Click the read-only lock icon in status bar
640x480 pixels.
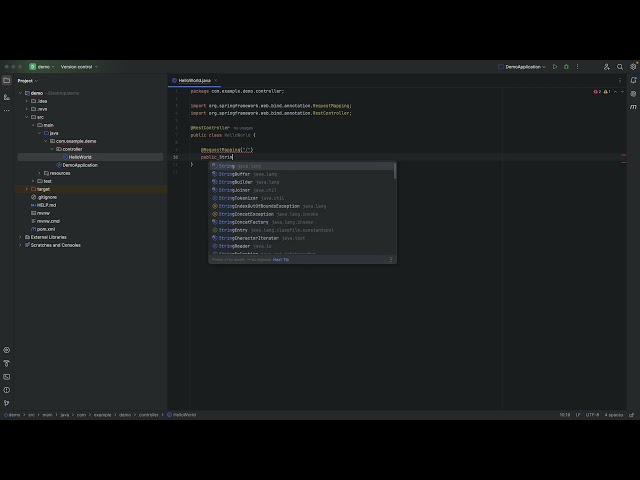point(631,415)
